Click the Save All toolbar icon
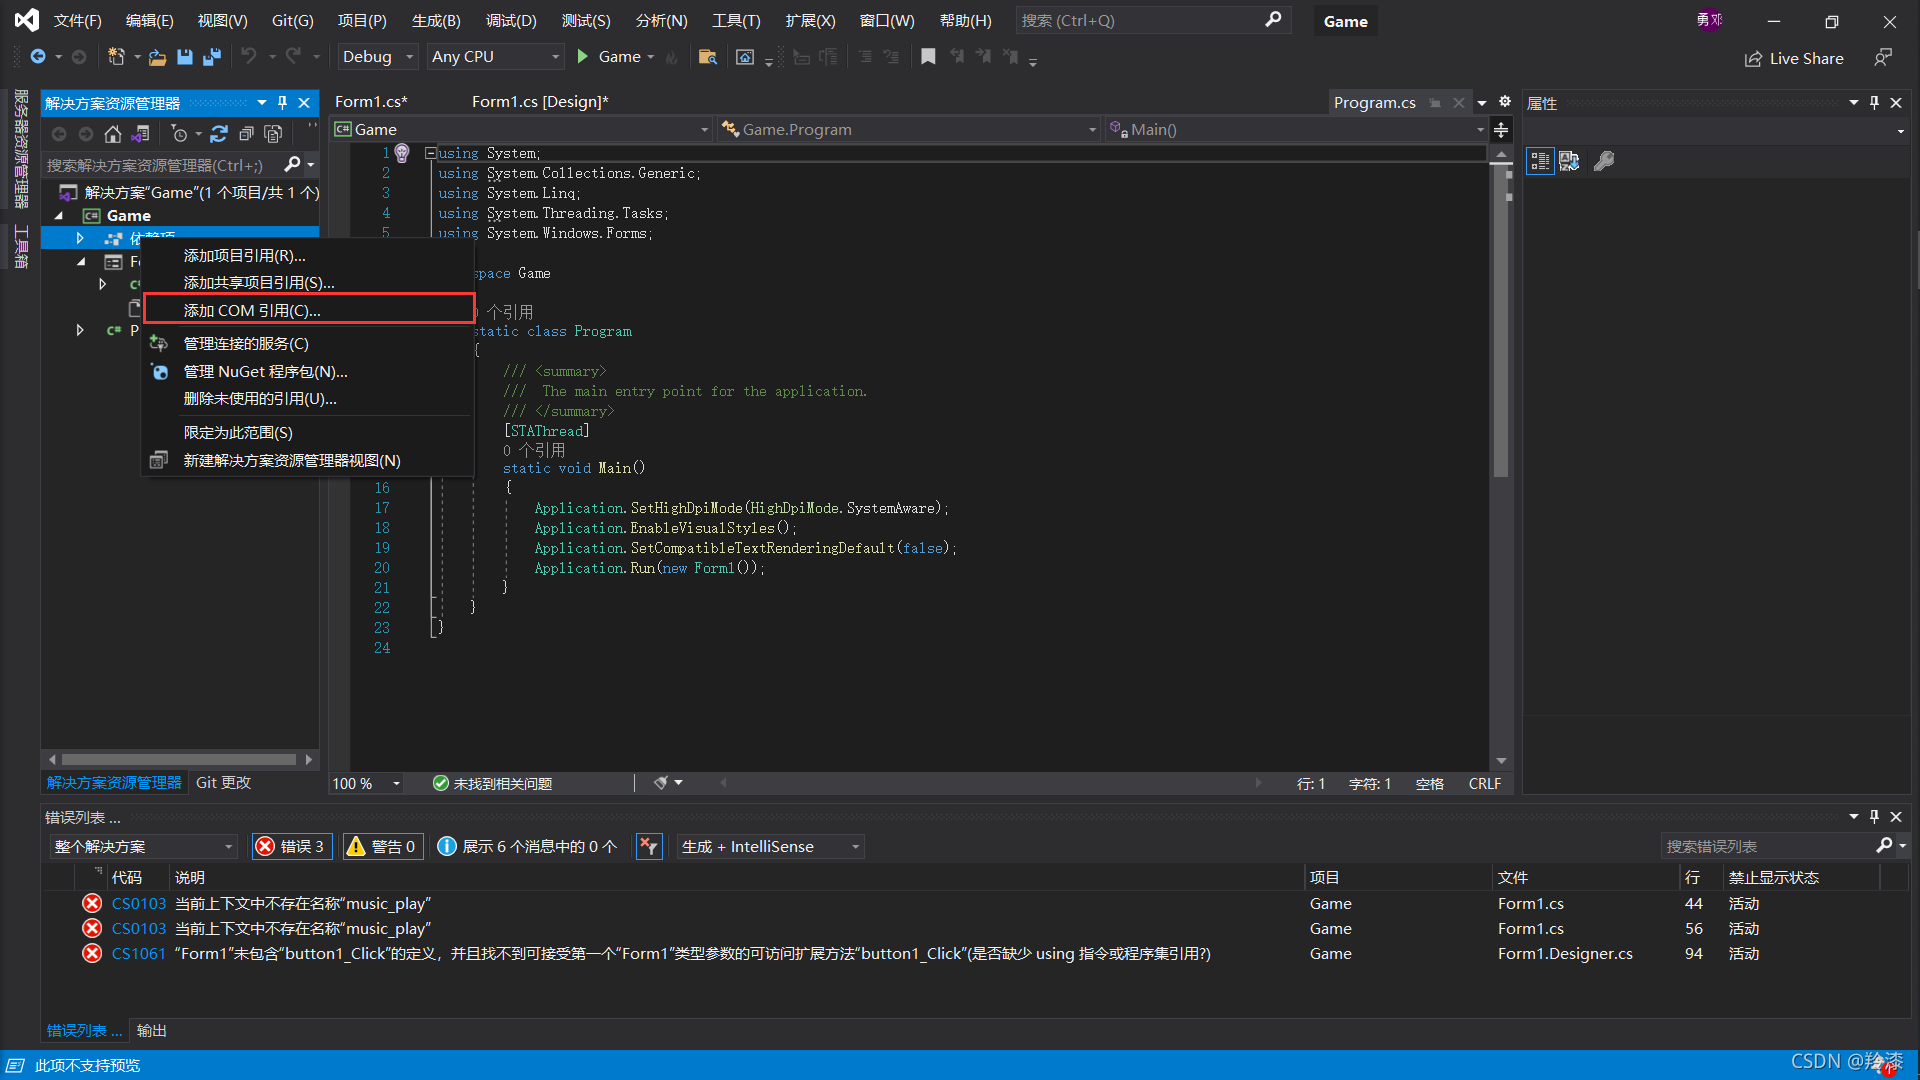This screenshot has height=1080, width=1920. point(212,57)
